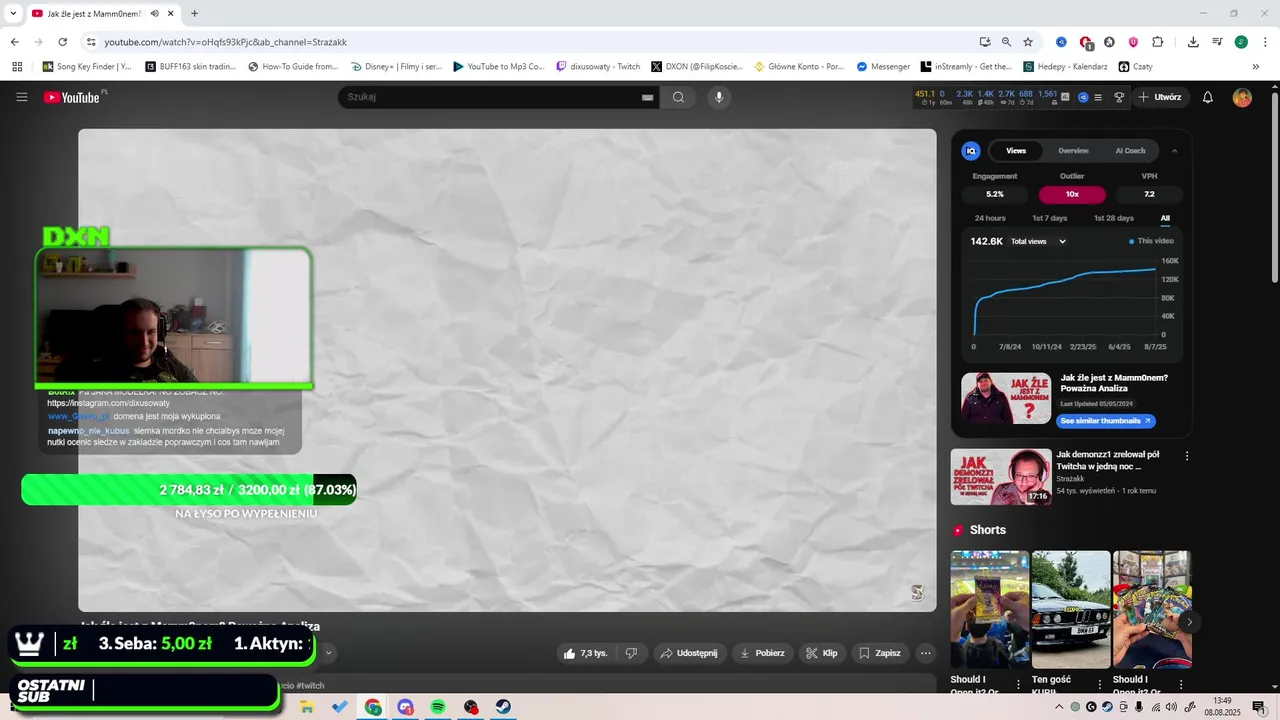Expand the video description chevron under the title
1280x720 pixels.
[328, 653]
